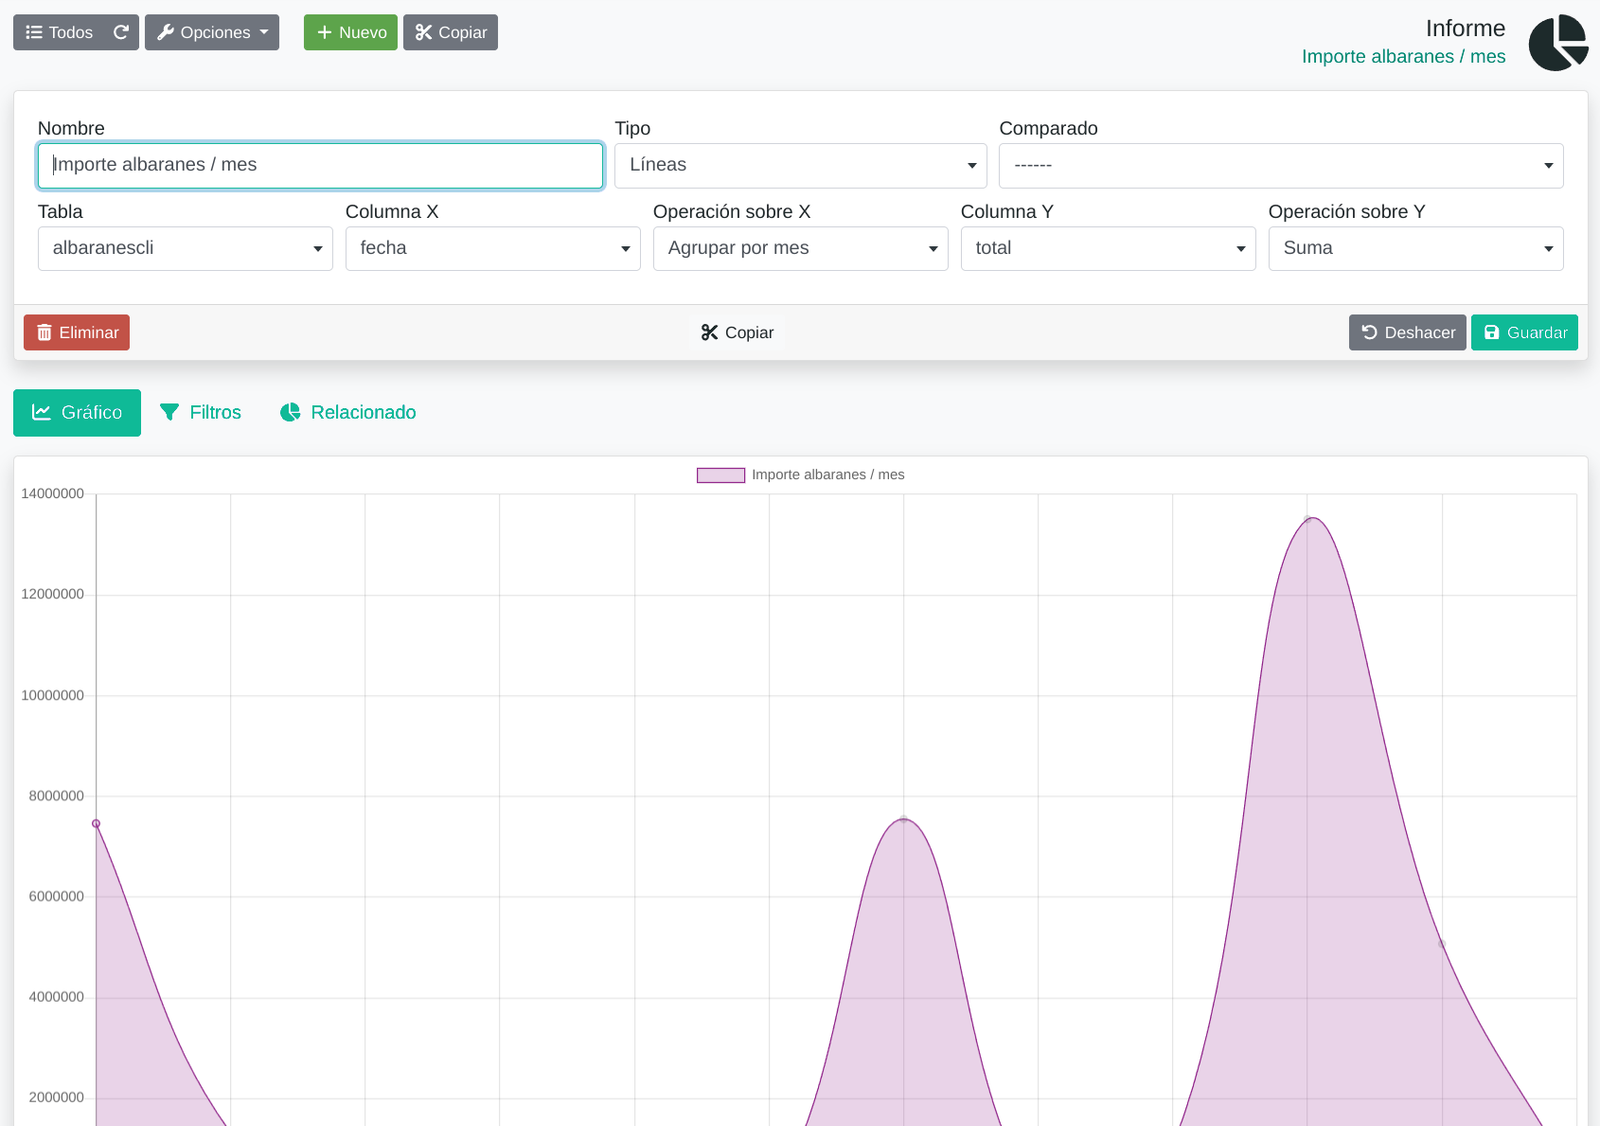Create a new report with Nuevo
1600x1126 pixels.
[x=351, y=32]
